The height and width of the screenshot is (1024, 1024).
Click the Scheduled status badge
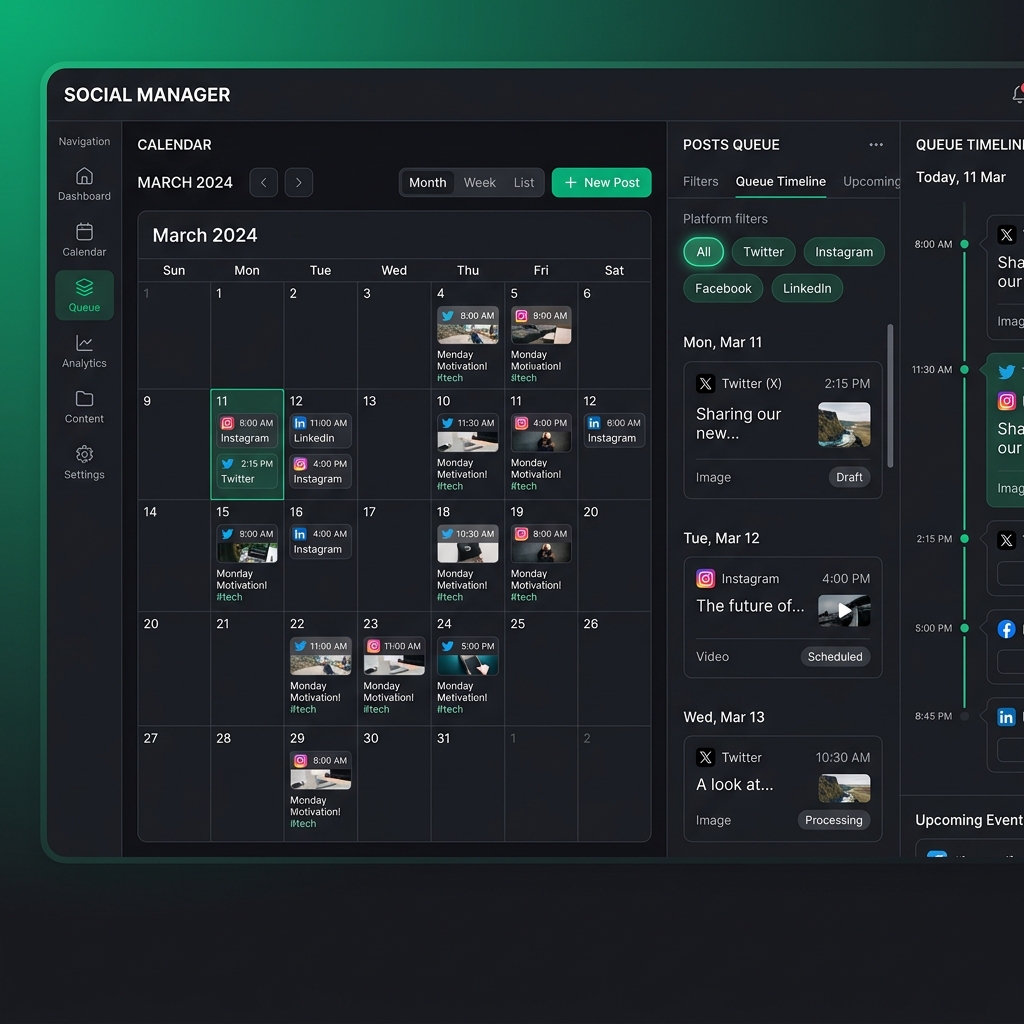click(835, 657)
